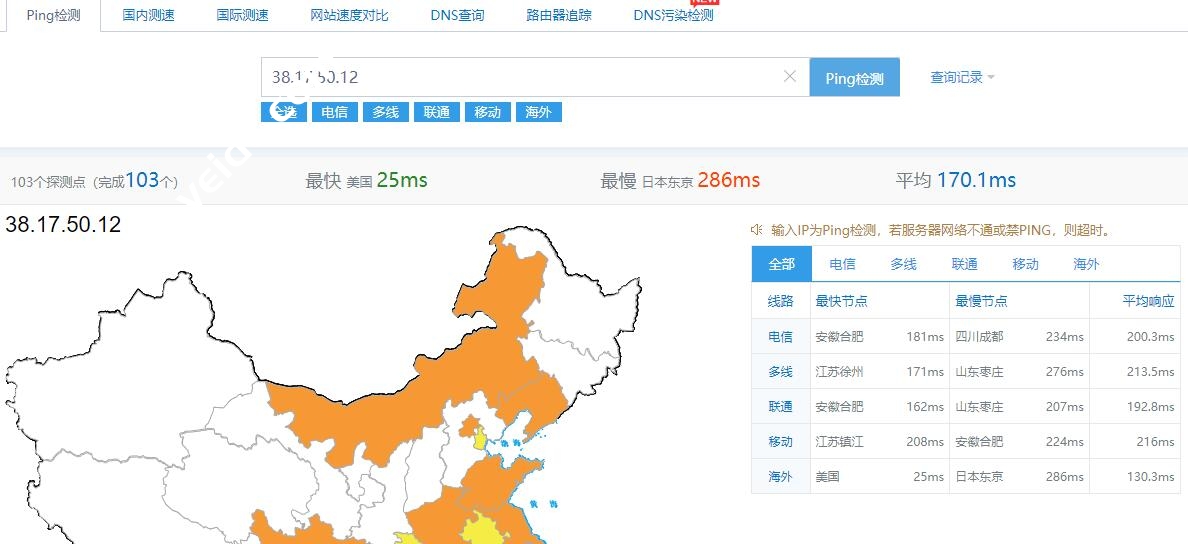
Task: Click 四川成都 slowest node cell
Action: pos(979,336)
